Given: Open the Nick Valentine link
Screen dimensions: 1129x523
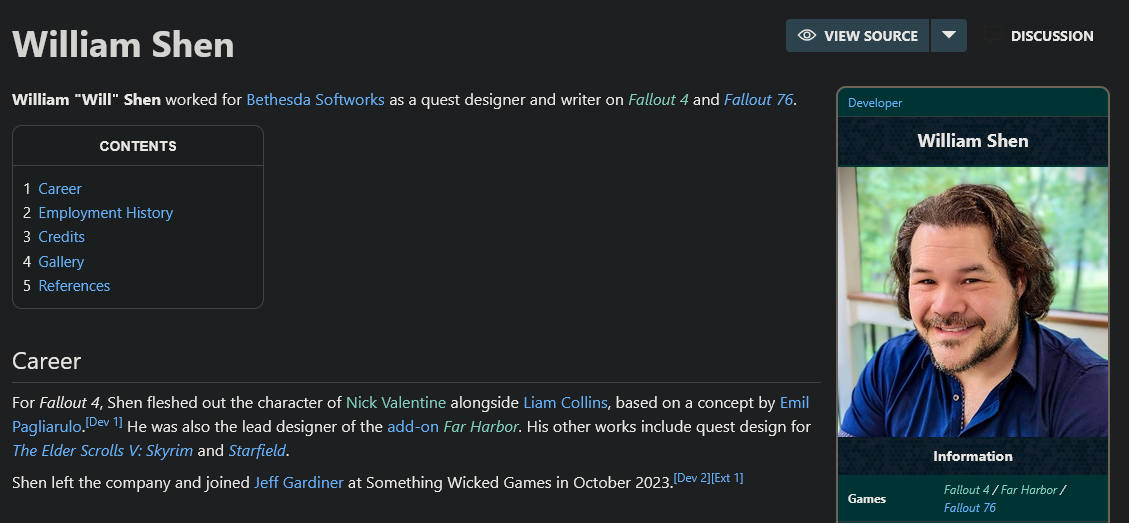Looking at the screenshot, I should click(x=396, y=403).
